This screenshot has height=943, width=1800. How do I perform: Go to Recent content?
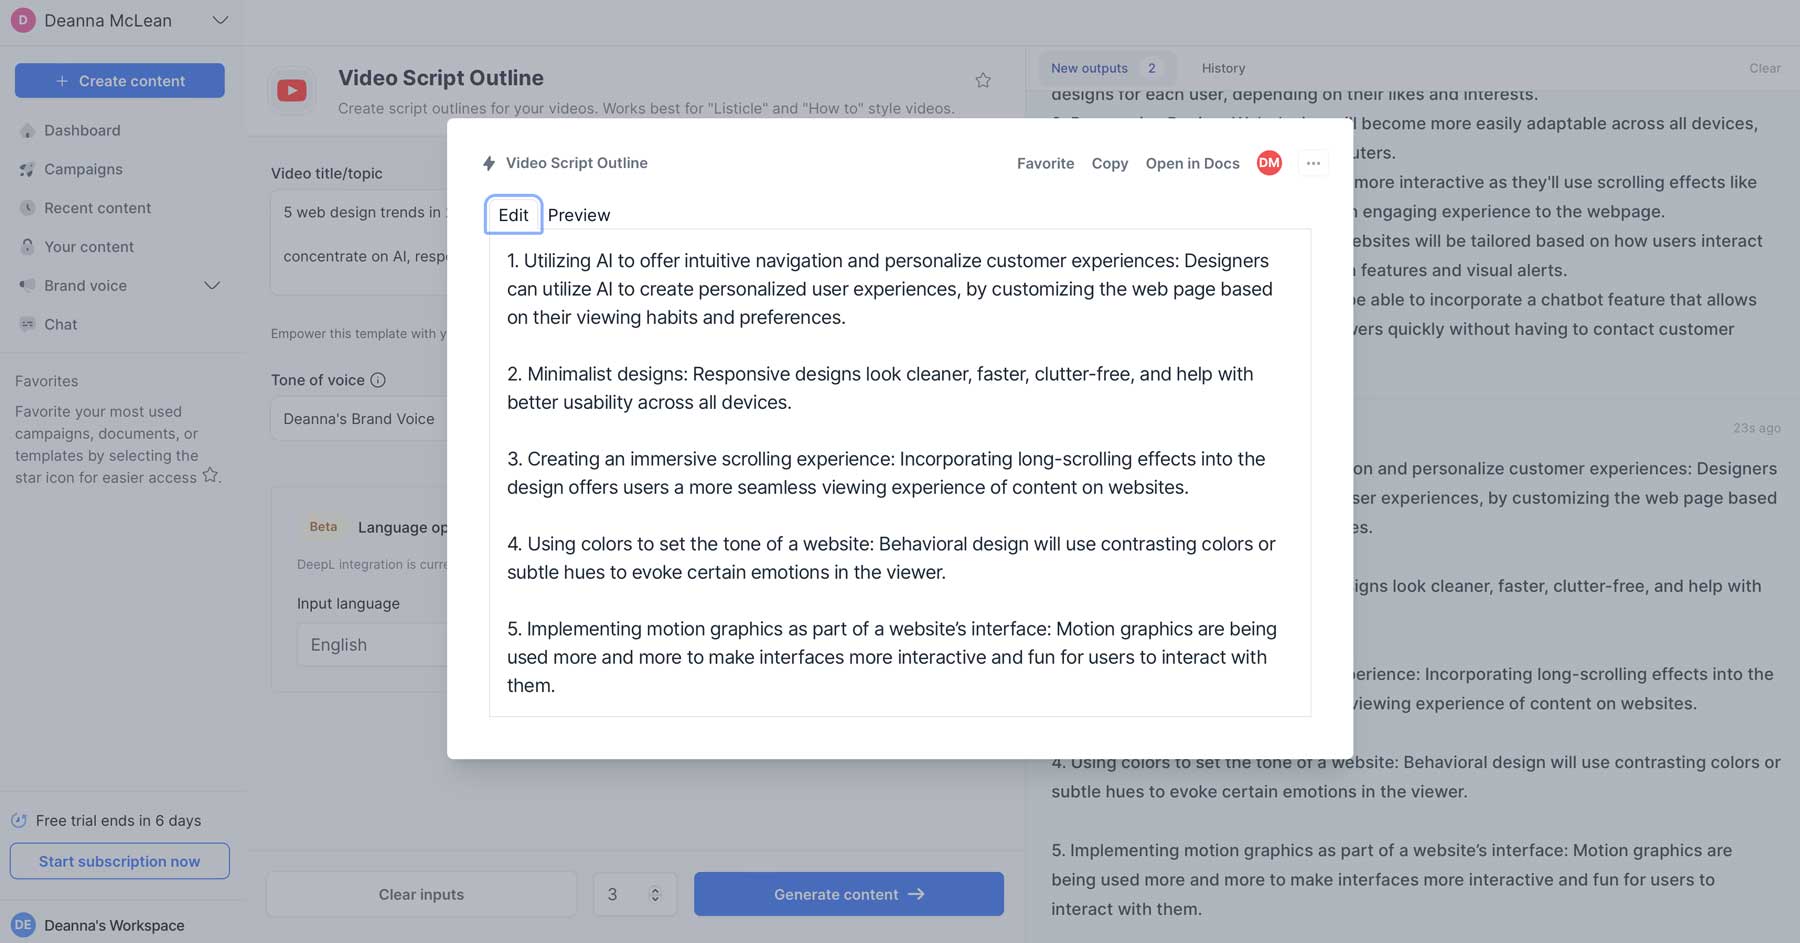[97, 208]
